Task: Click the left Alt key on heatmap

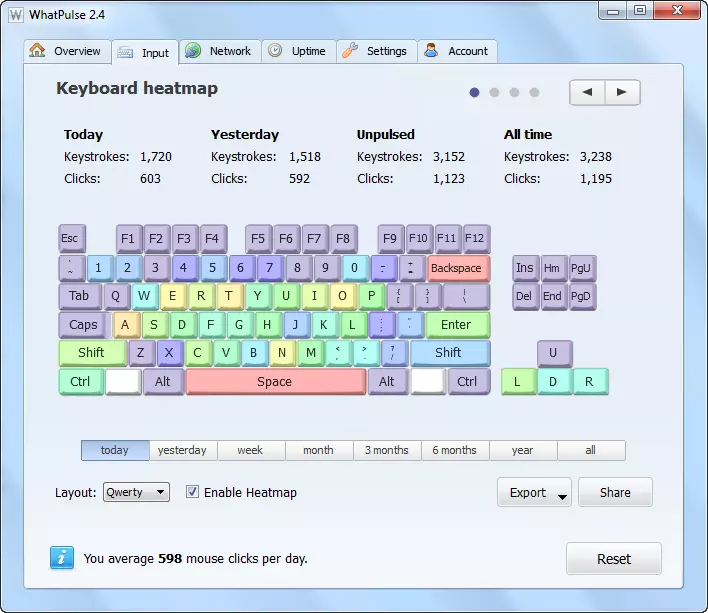Action: tap(163, 381)
